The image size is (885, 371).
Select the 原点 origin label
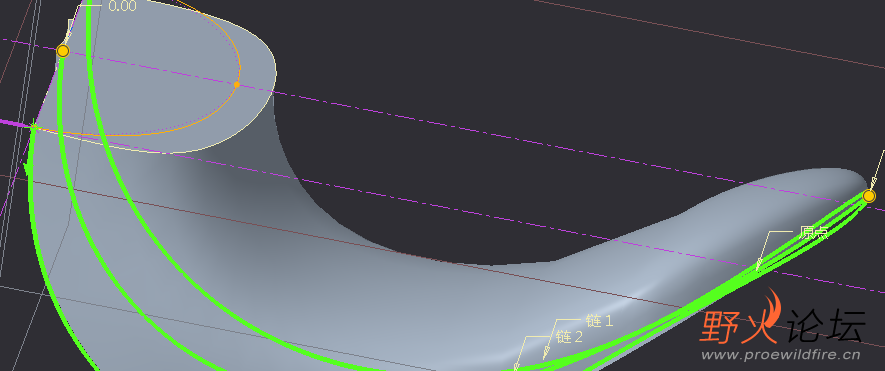click(x=813, y=233)
